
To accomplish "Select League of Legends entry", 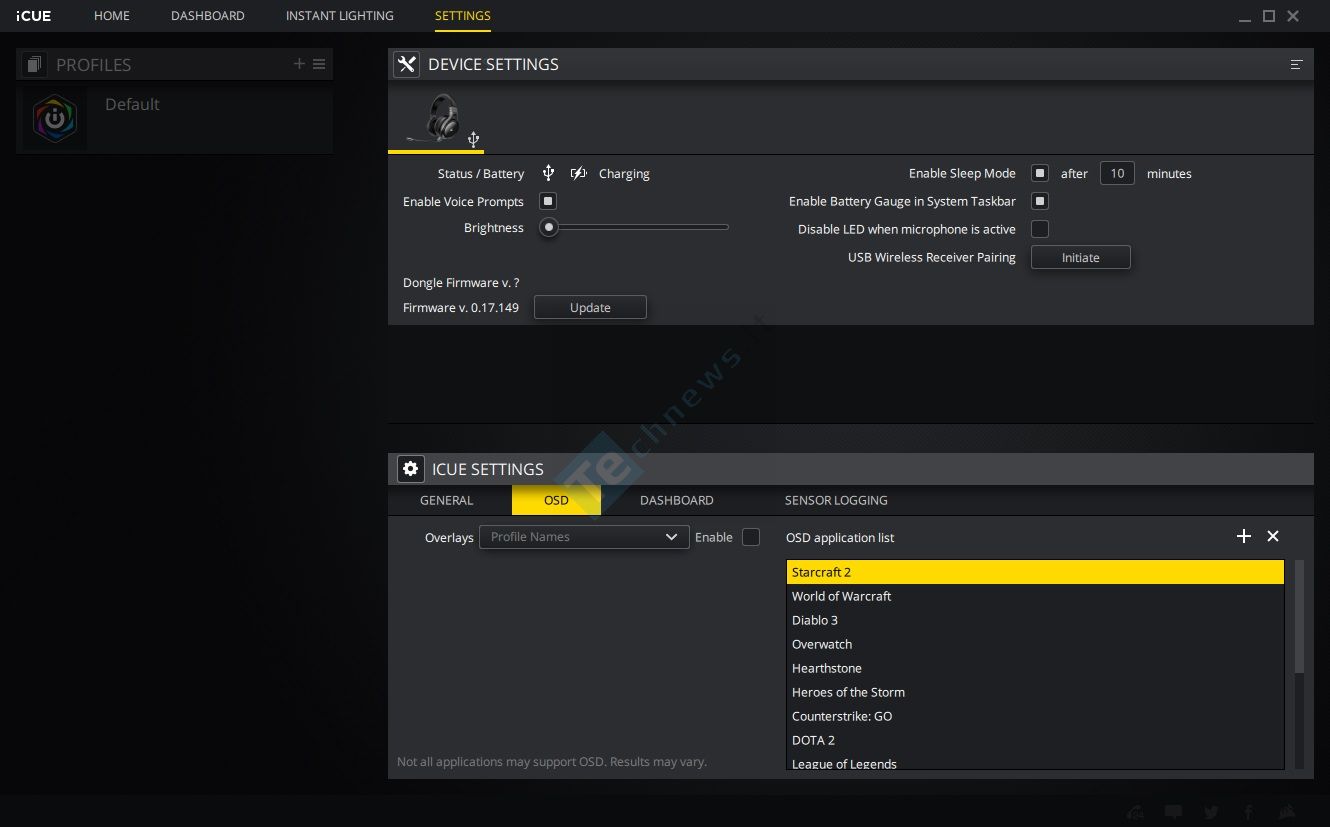I will [1035, 762].
